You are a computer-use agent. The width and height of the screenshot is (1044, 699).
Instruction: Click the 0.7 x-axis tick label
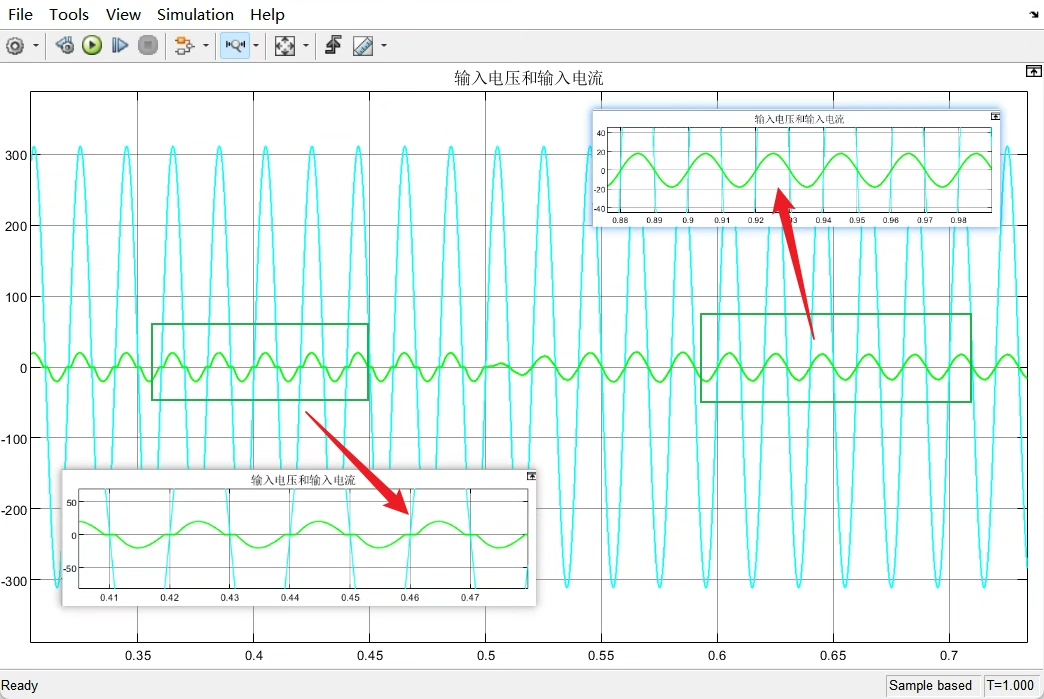click(x=949, y=656)
